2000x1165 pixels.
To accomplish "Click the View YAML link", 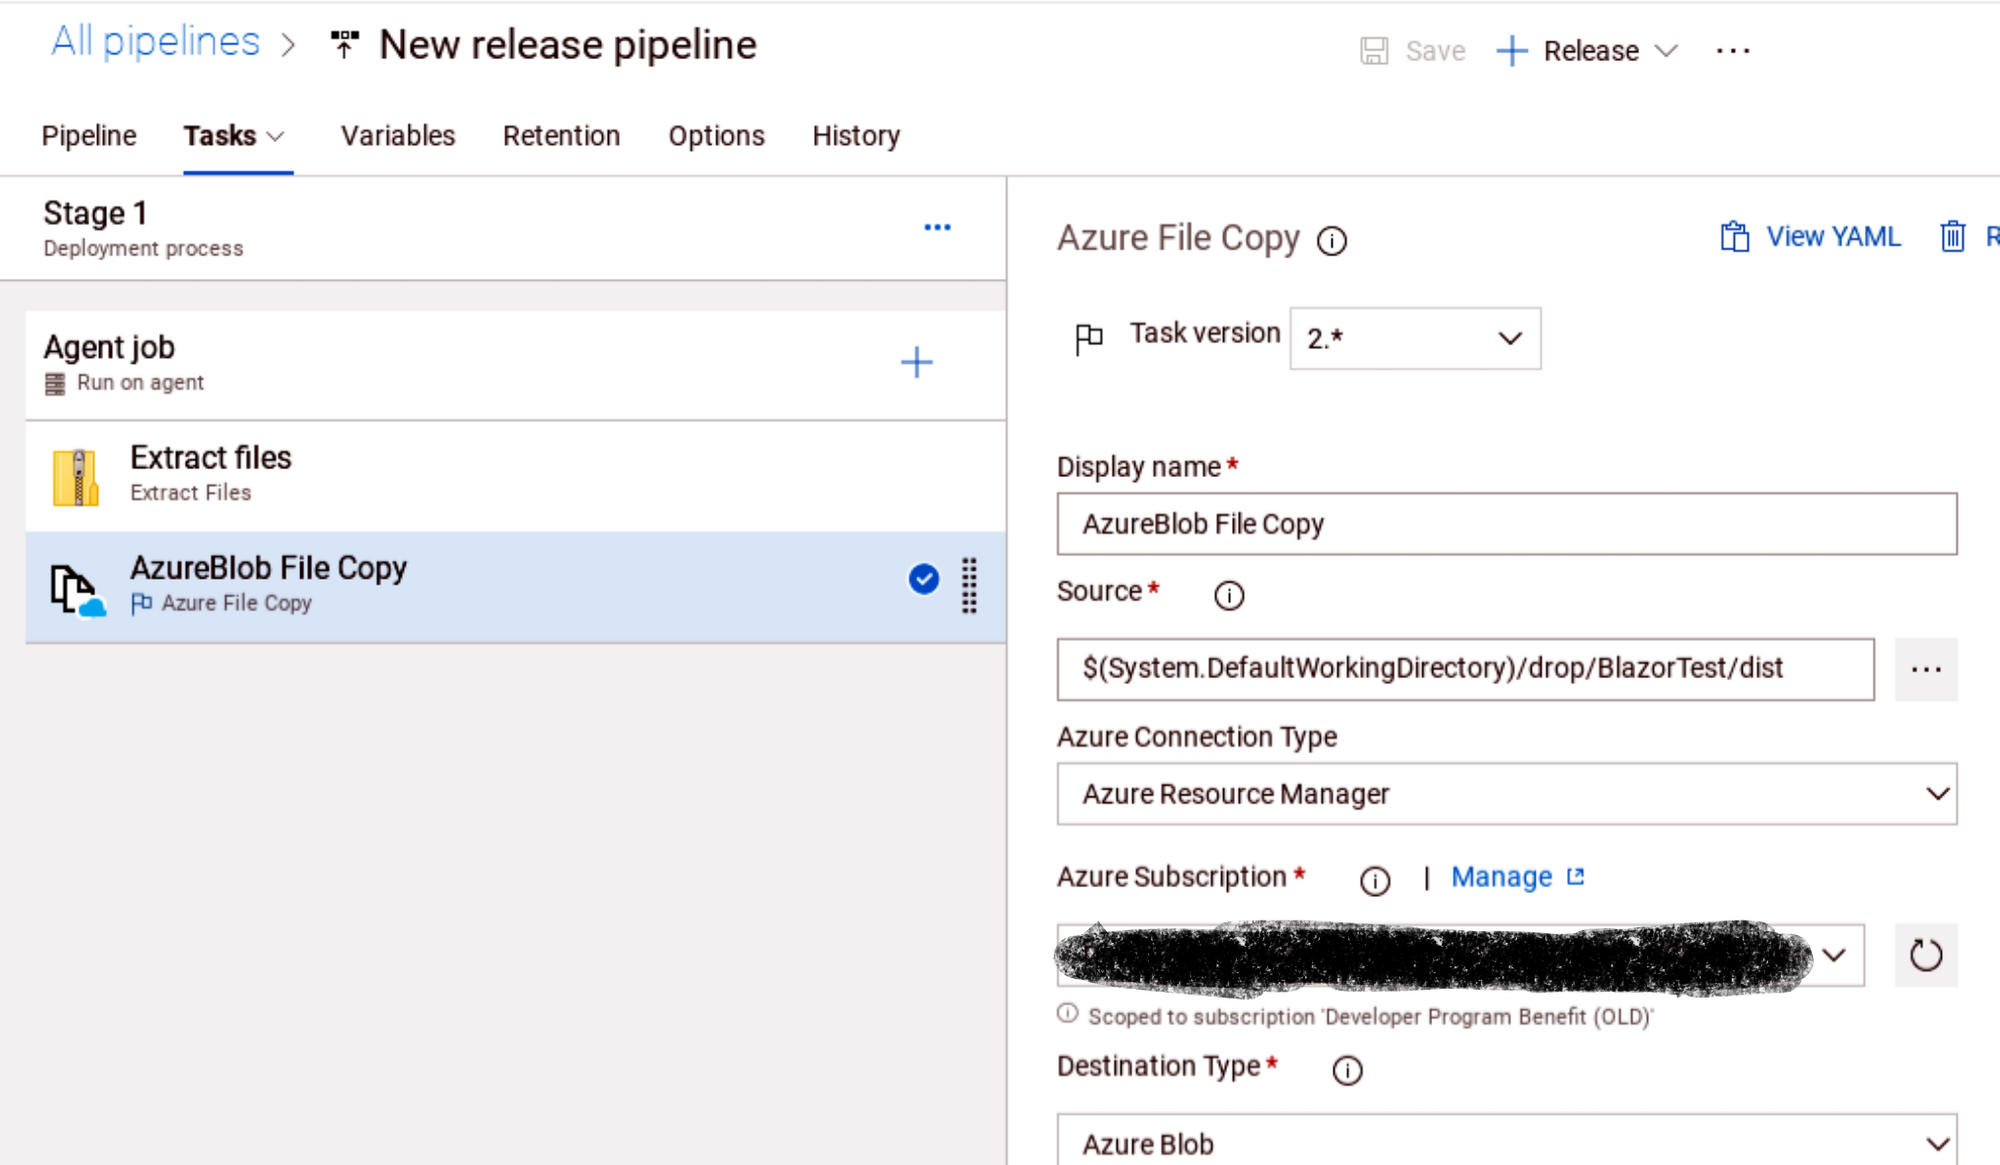I will click(1833, 237).
